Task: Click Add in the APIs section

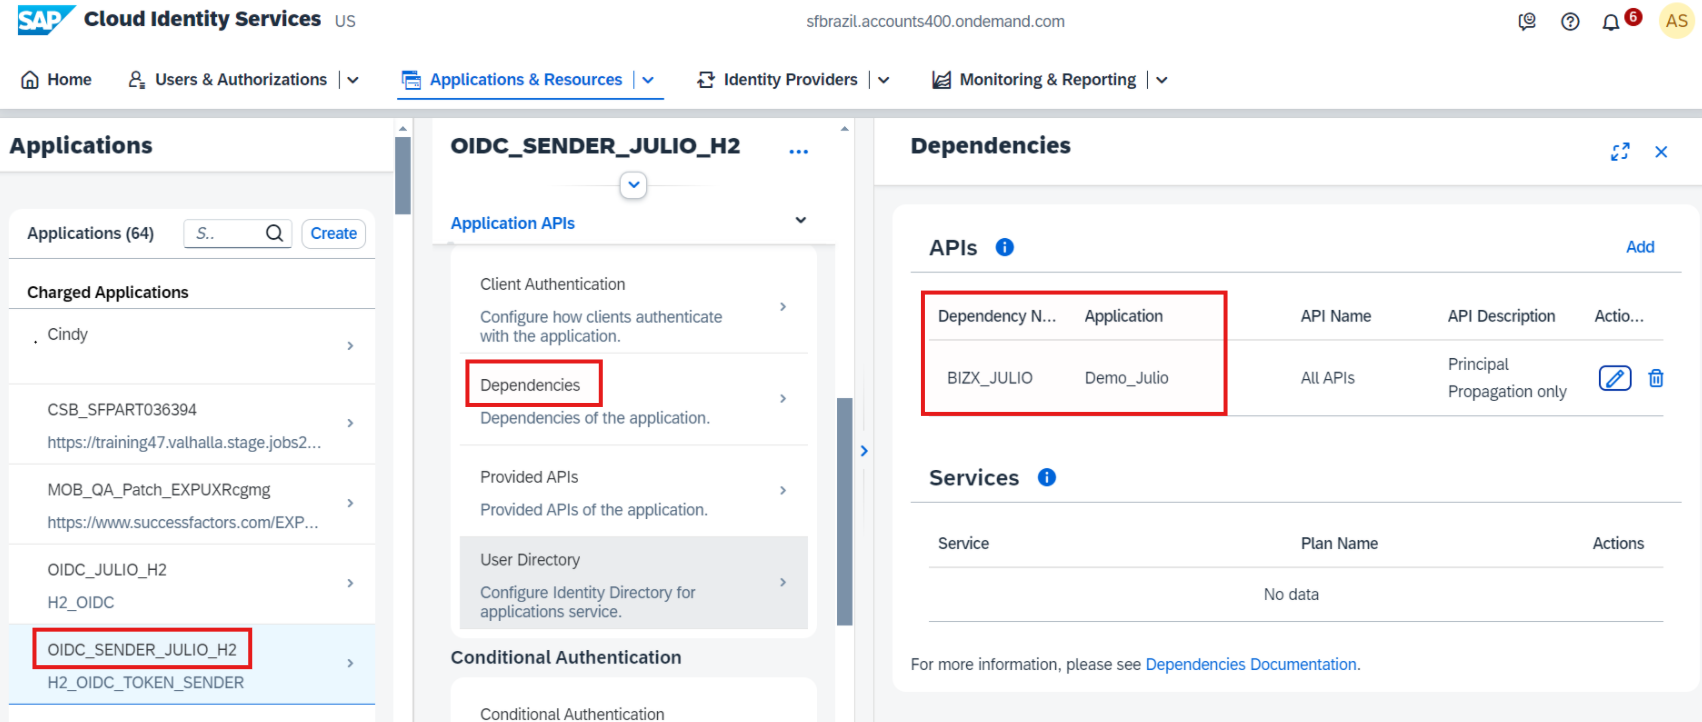Action: click(1640, 247)
